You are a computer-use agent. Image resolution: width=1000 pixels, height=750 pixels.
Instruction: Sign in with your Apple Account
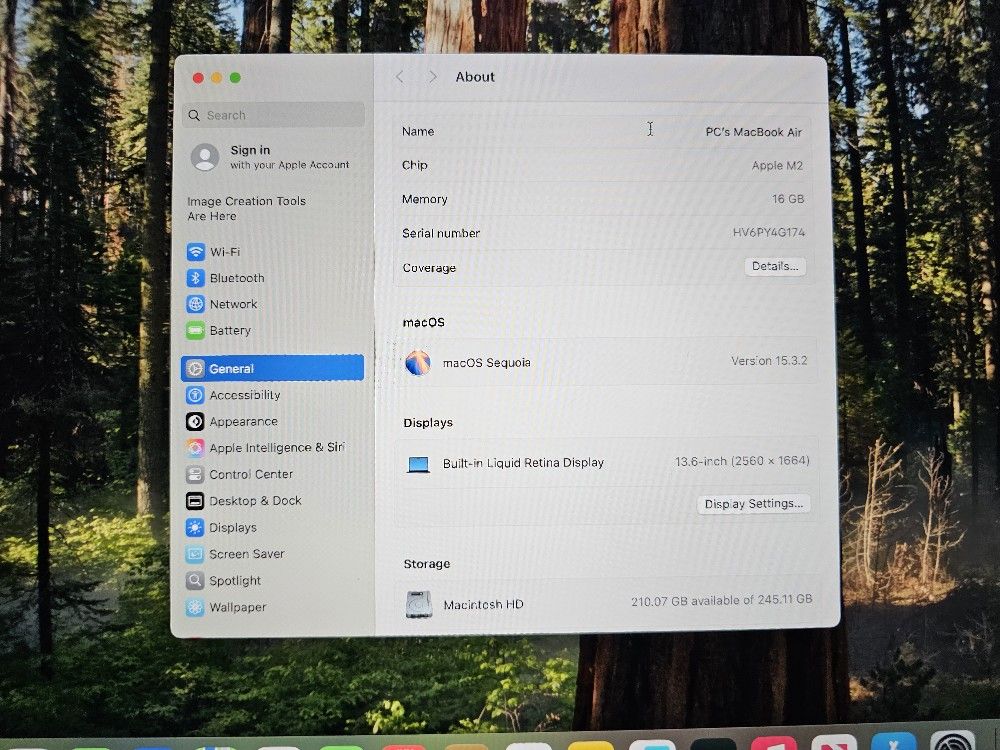pyautogui.click(x=270, y=157)
